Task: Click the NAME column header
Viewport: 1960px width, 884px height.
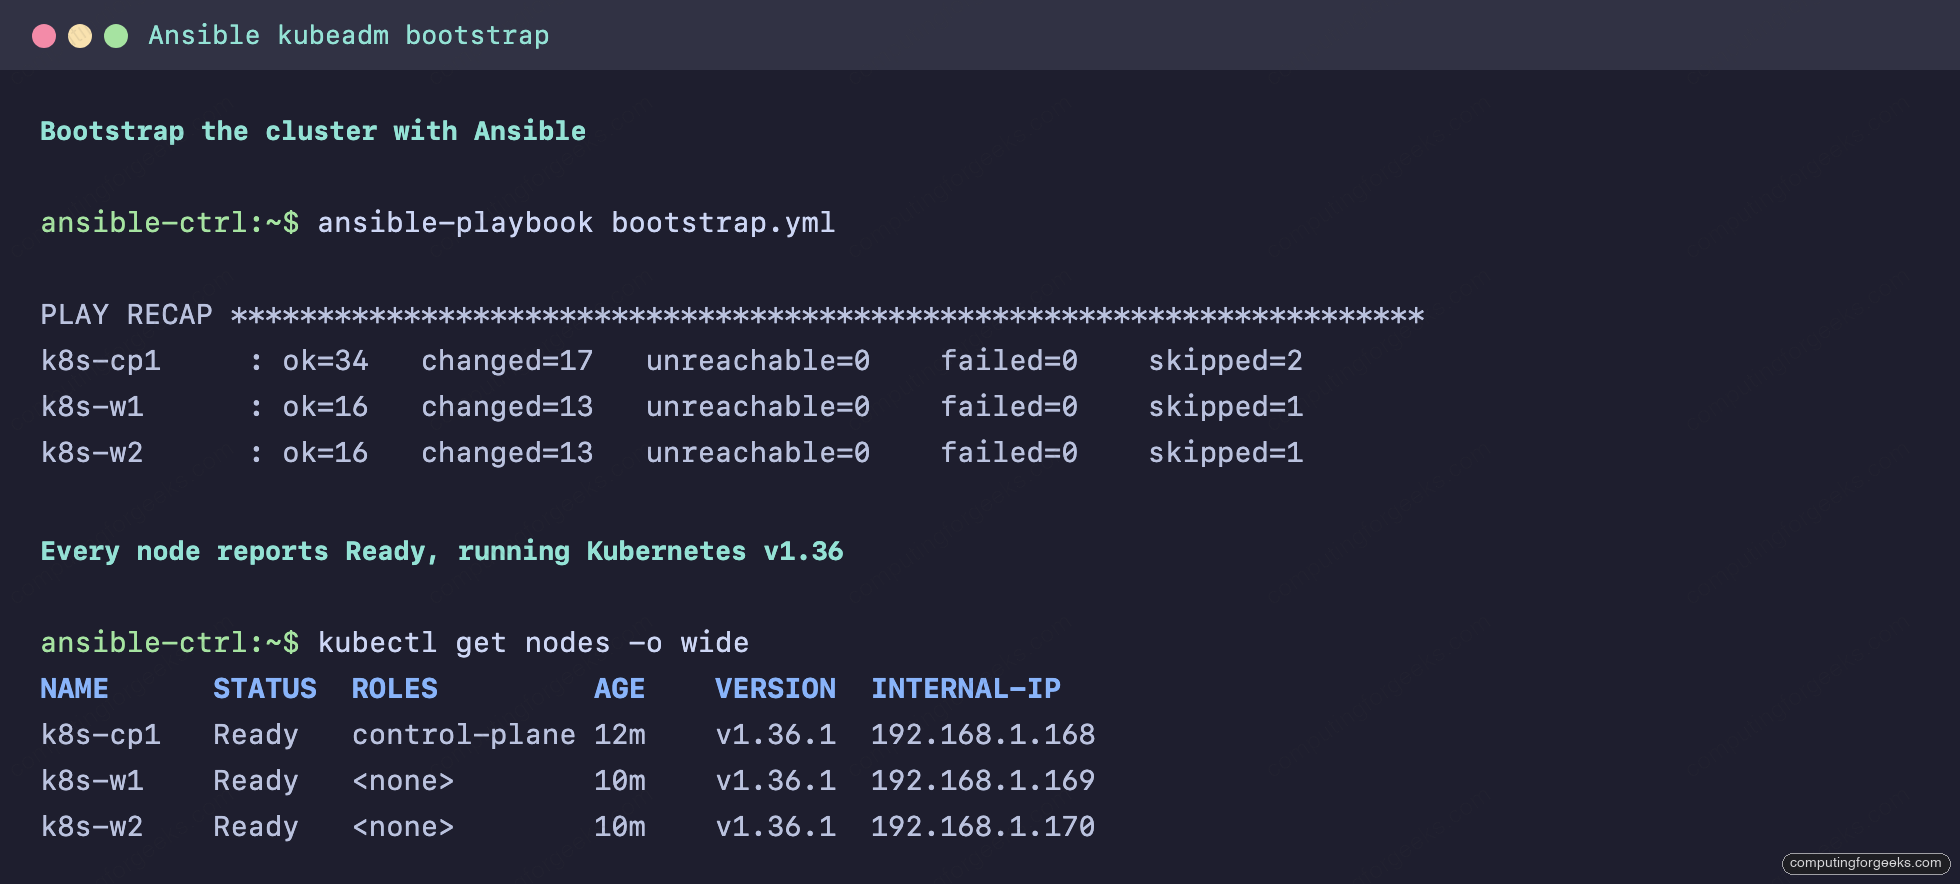Action: pyautogui.click(x=74, y=688)
